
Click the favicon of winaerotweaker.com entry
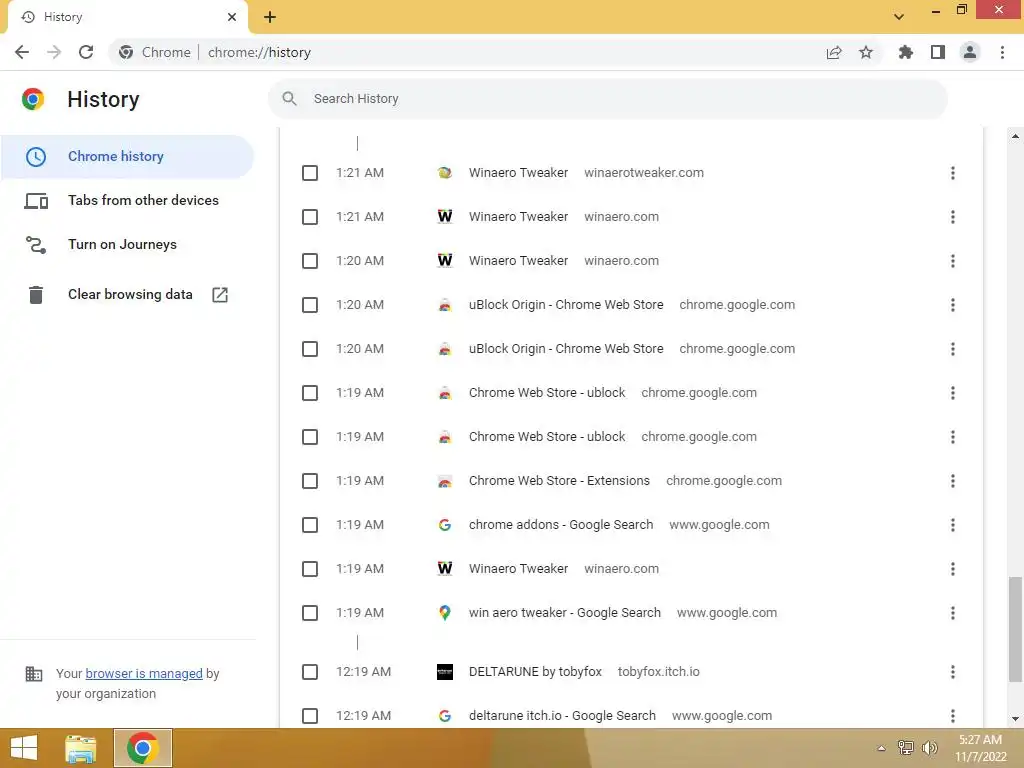click(445, 173)
